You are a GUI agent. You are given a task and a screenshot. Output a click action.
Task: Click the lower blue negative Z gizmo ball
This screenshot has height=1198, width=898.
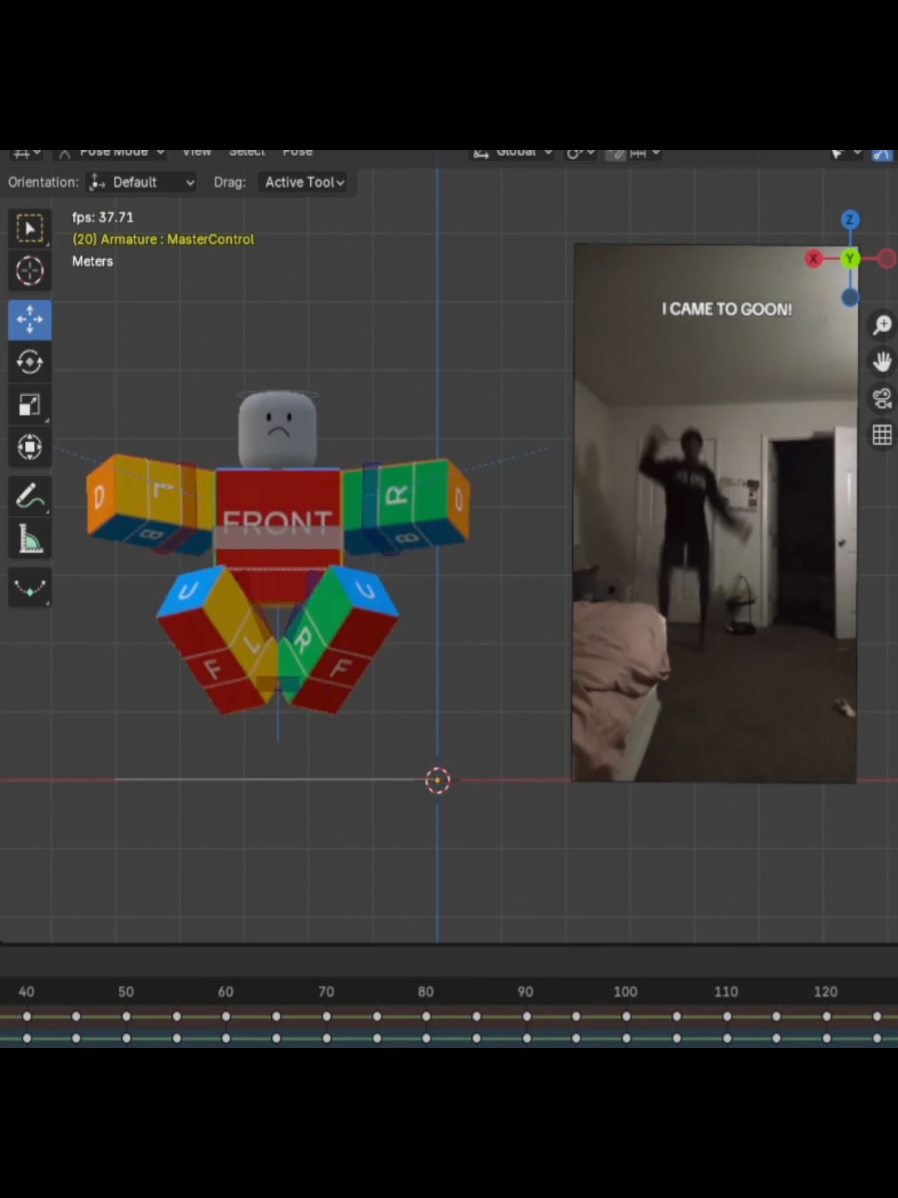(850, 298)
